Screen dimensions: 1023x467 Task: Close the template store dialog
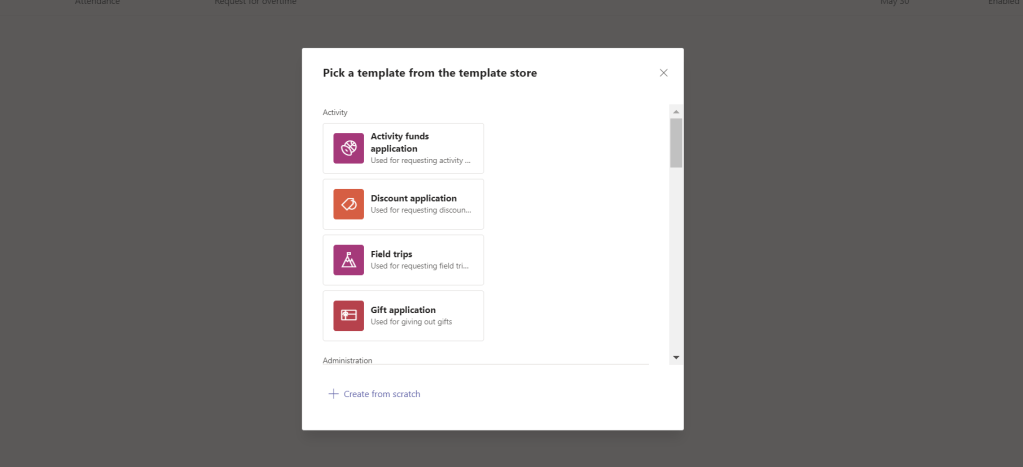tap(663, 73)
